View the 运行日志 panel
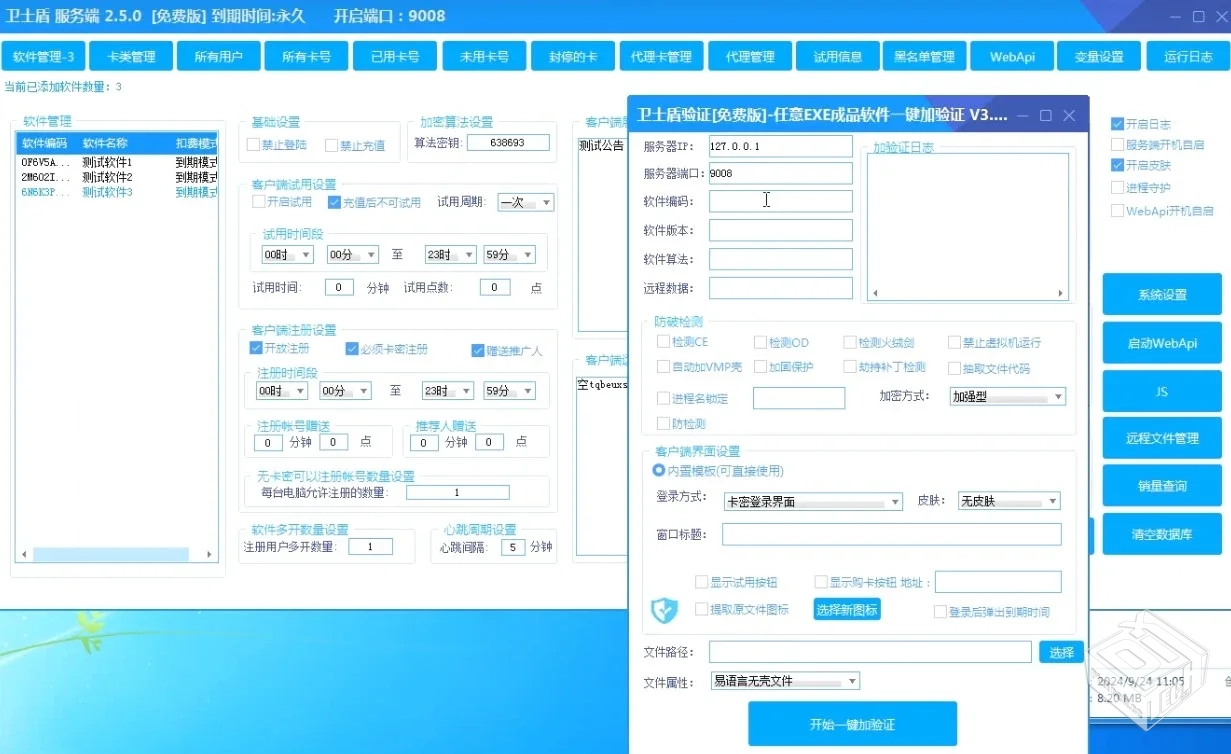 click(1187, 56)
